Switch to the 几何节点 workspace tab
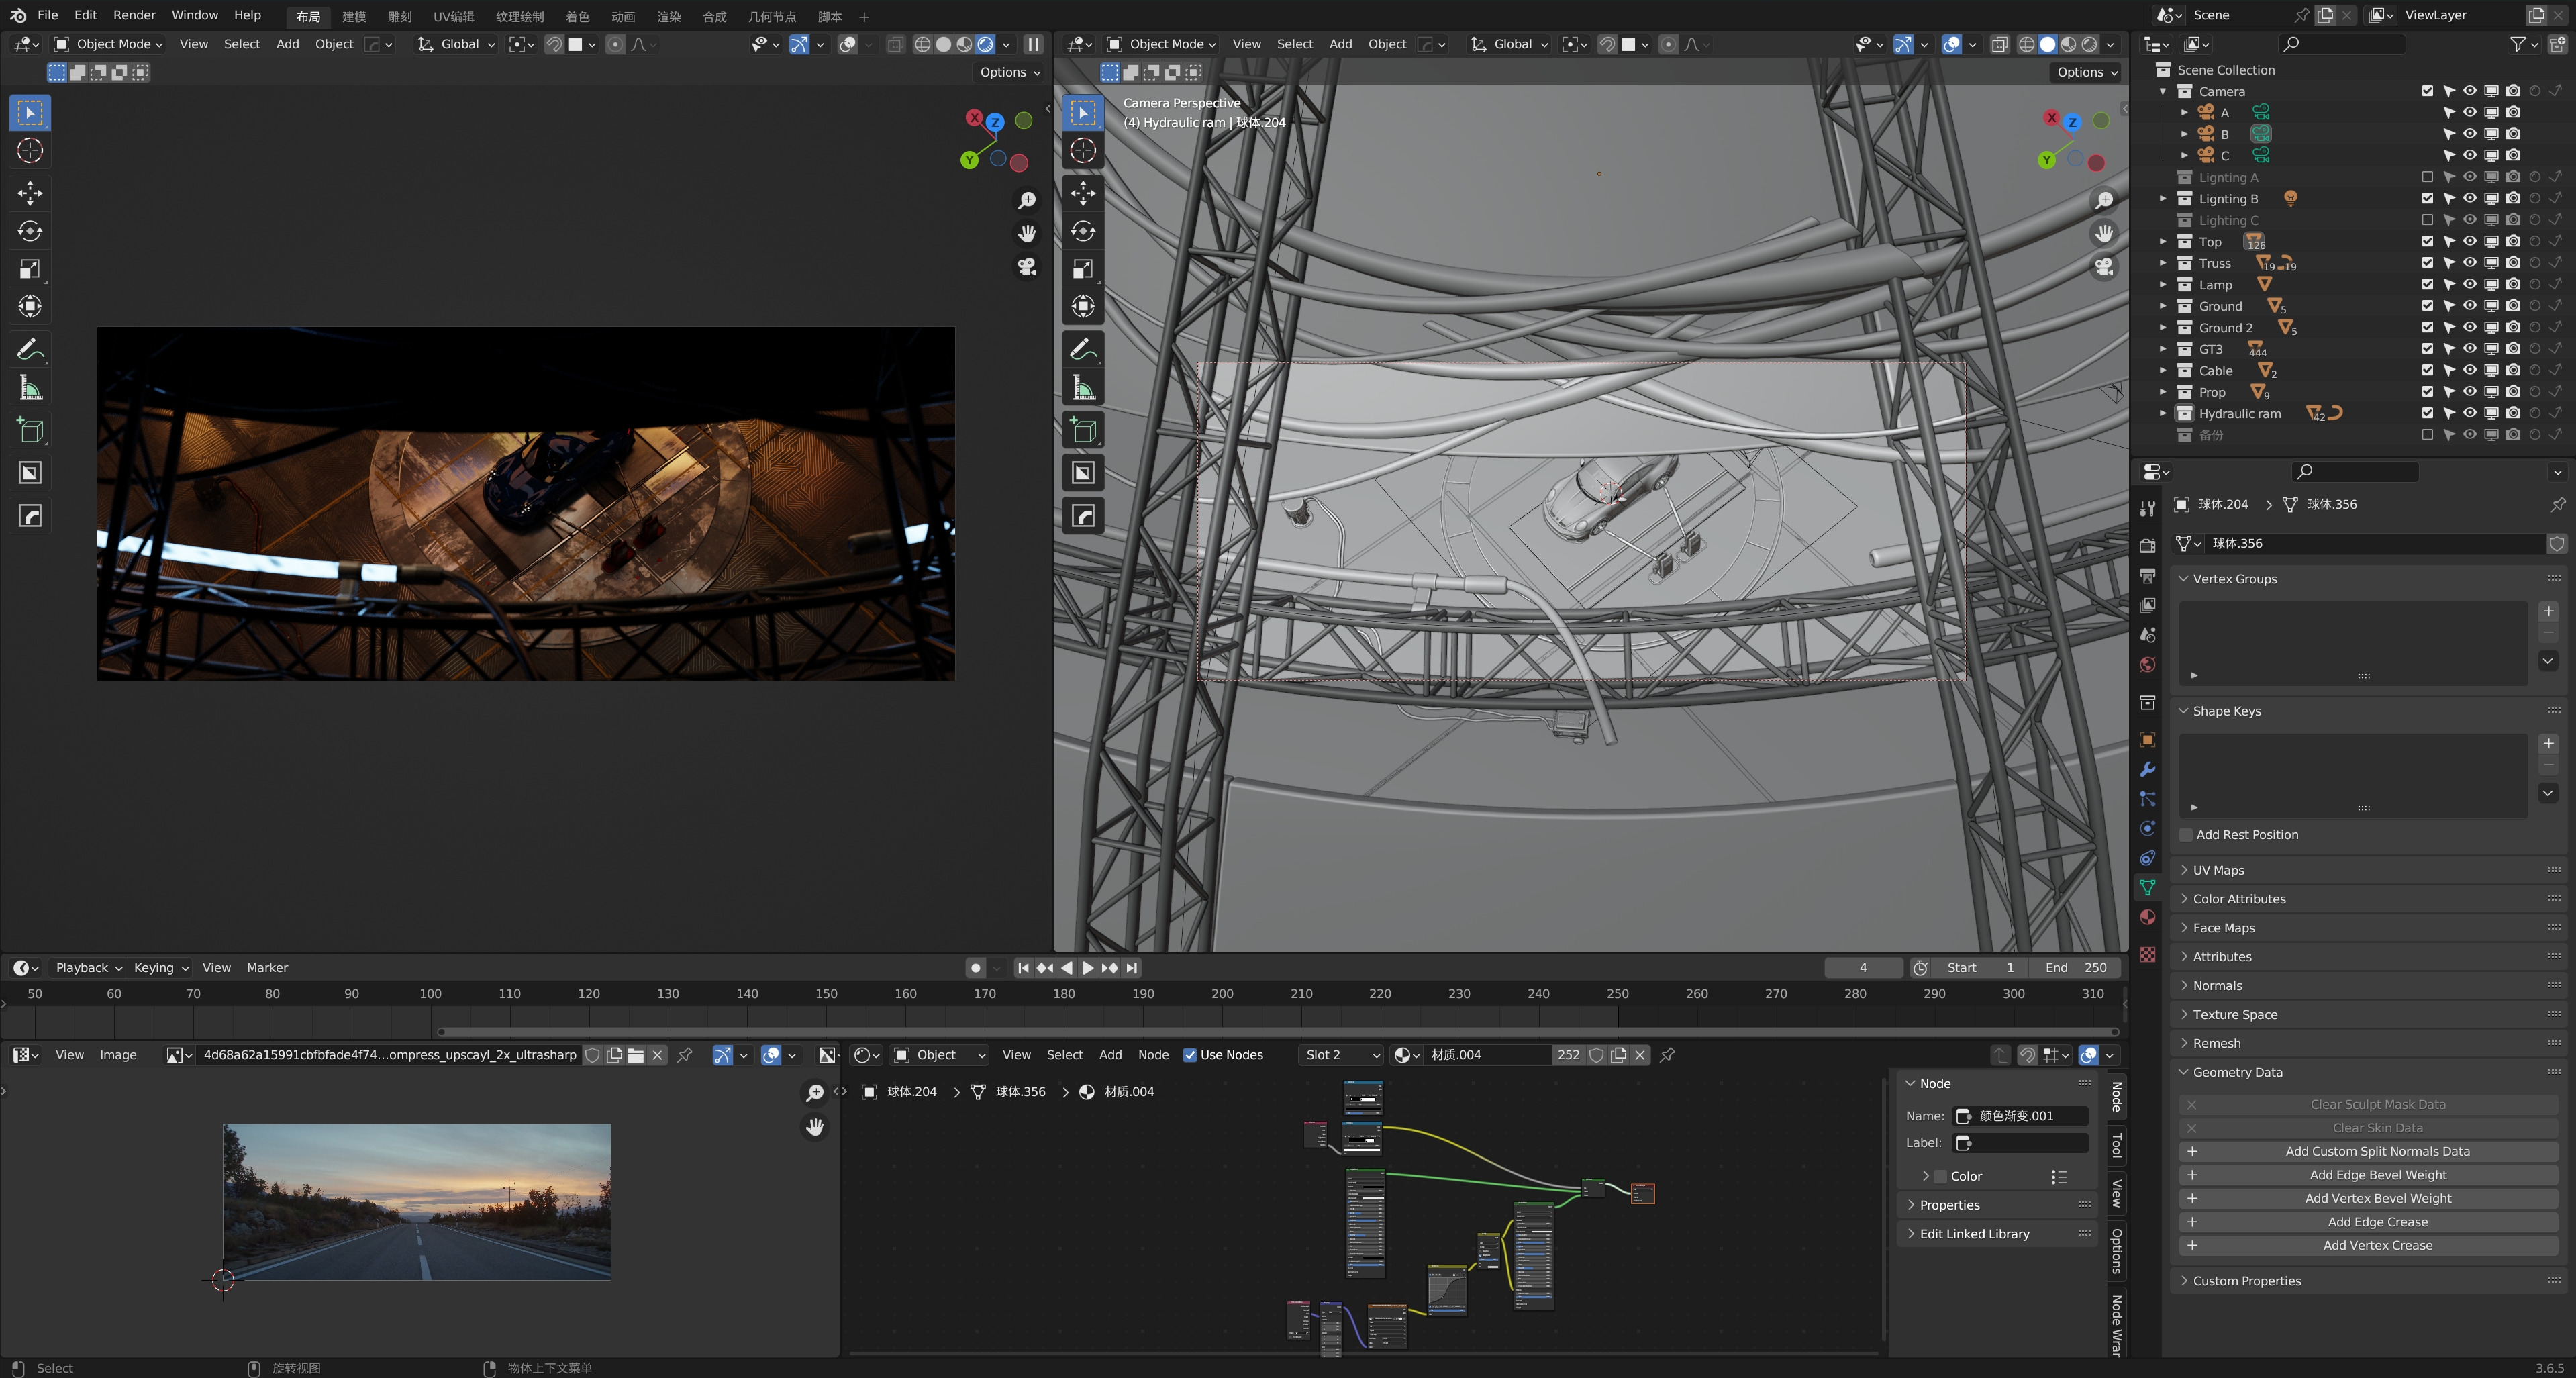 coord(772,17)
